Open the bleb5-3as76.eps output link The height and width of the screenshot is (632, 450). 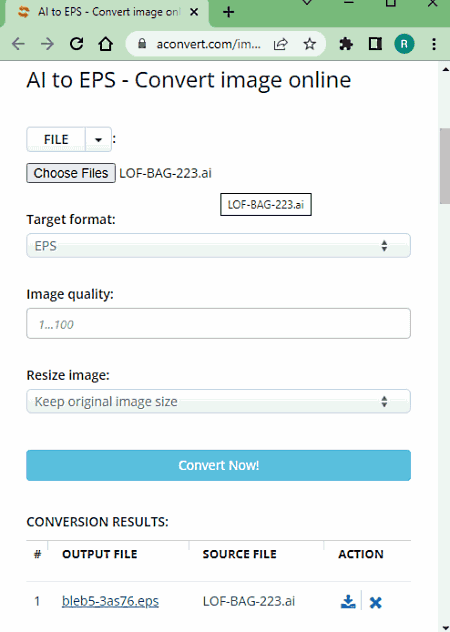(x=110, y=601)
